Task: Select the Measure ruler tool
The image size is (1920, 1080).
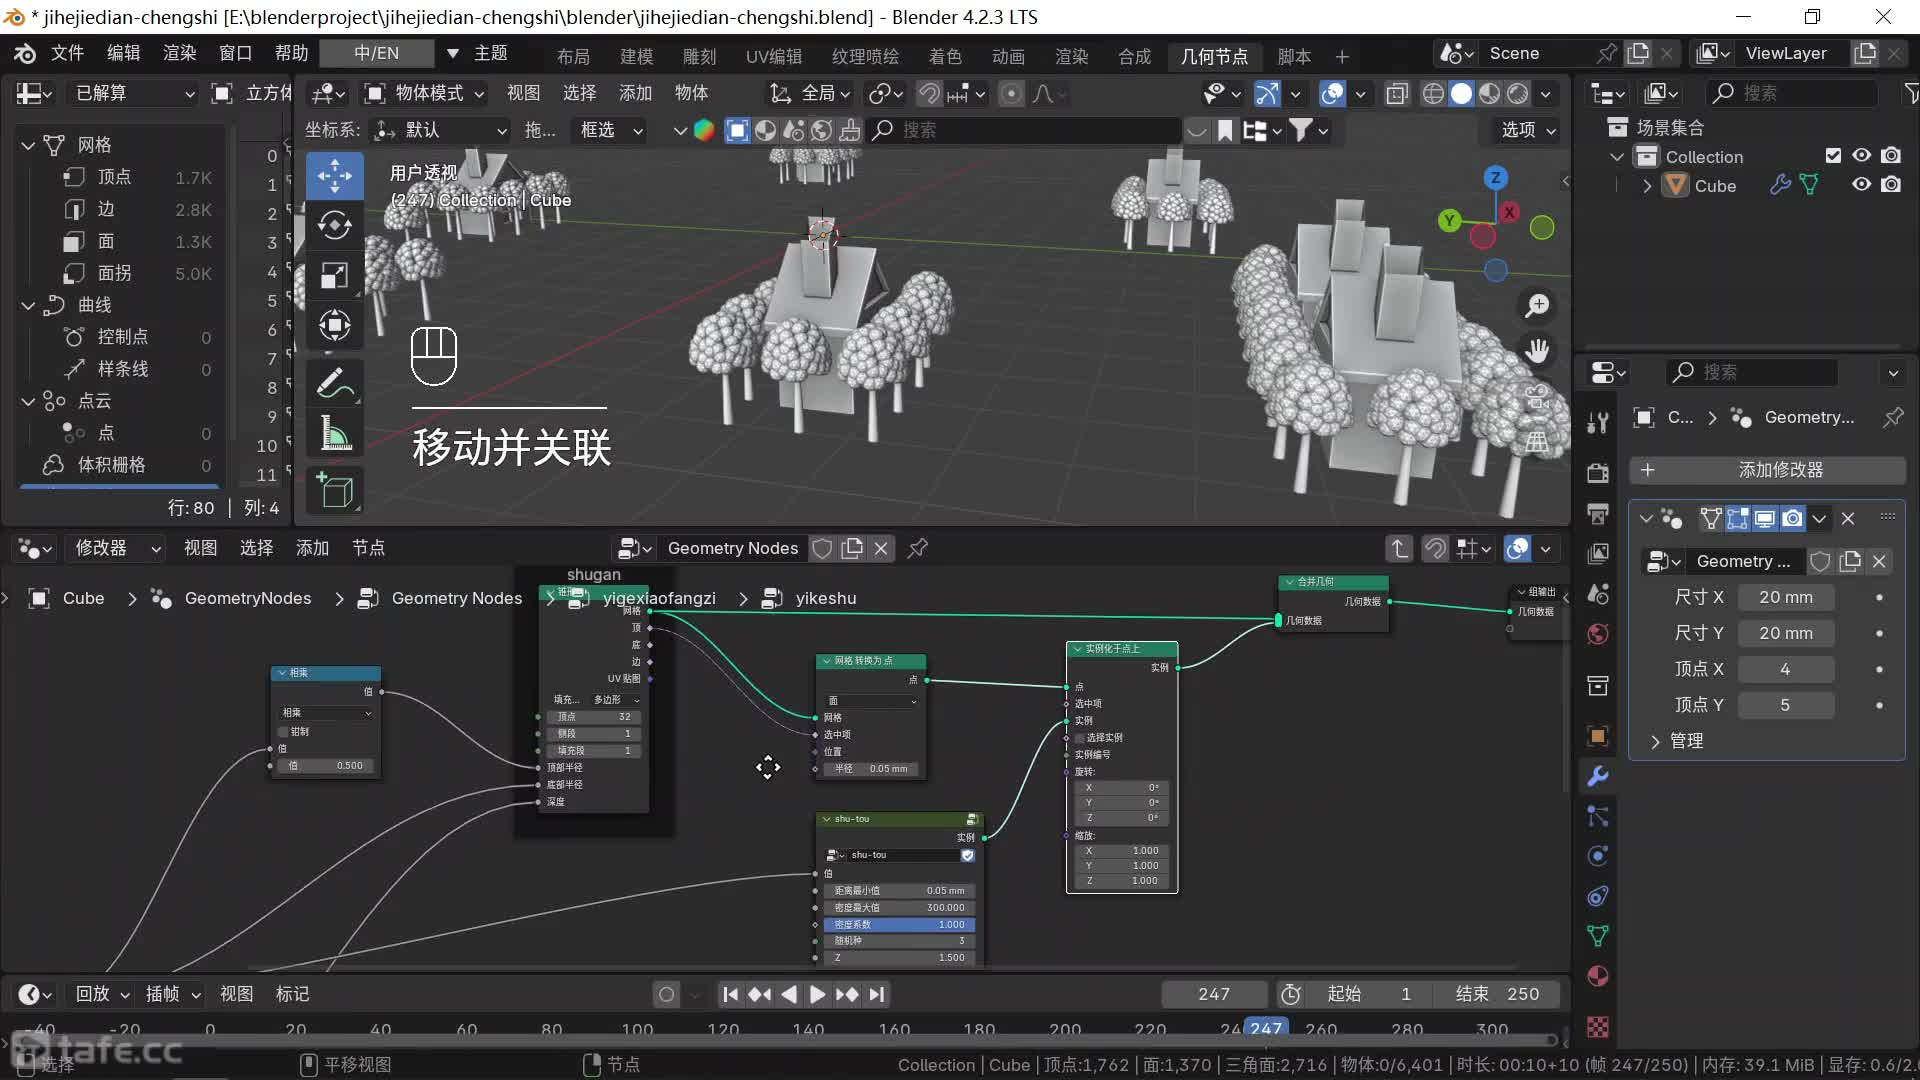Action: [x=334, y=435]
